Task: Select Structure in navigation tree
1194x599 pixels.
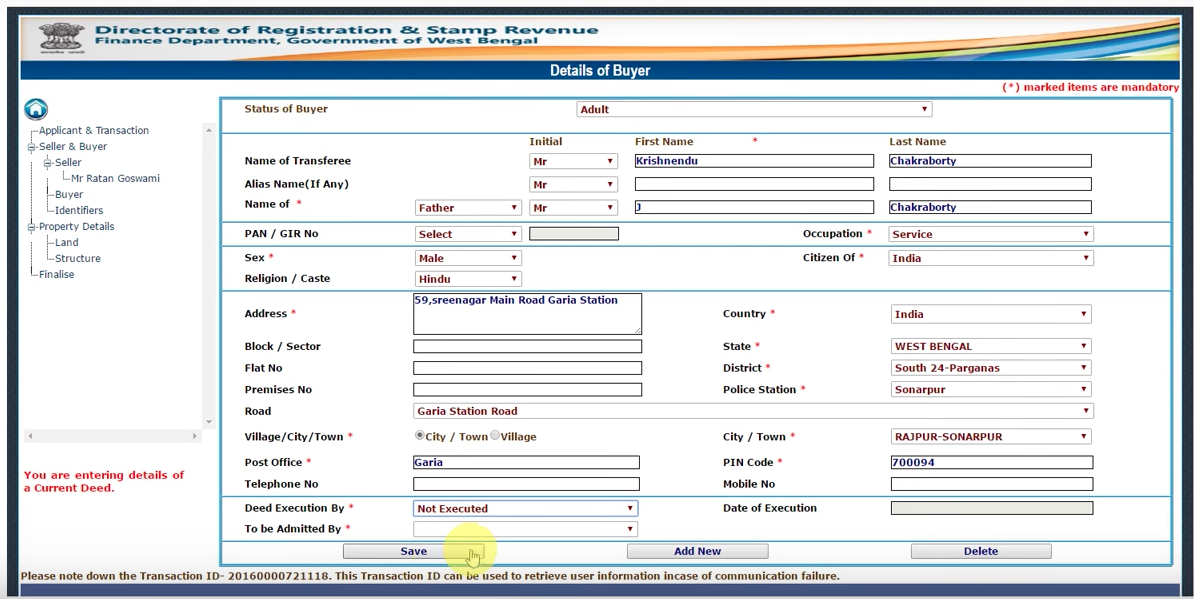Action: click(78, 258)
